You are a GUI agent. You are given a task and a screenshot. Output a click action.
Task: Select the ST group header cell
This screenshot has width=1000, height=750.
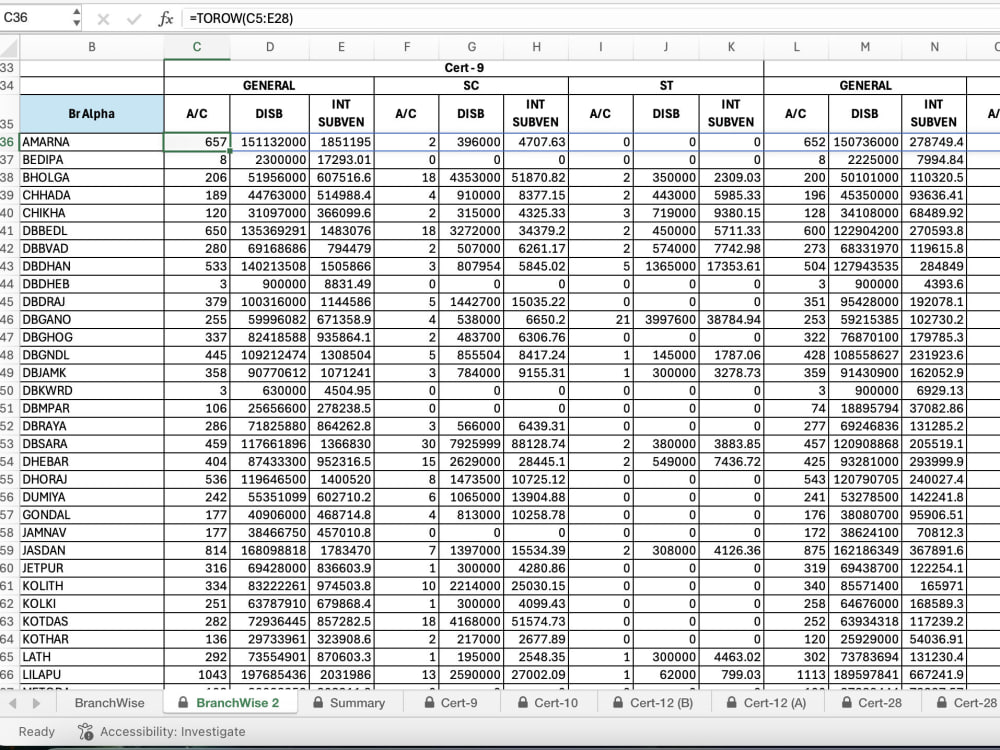666,85
